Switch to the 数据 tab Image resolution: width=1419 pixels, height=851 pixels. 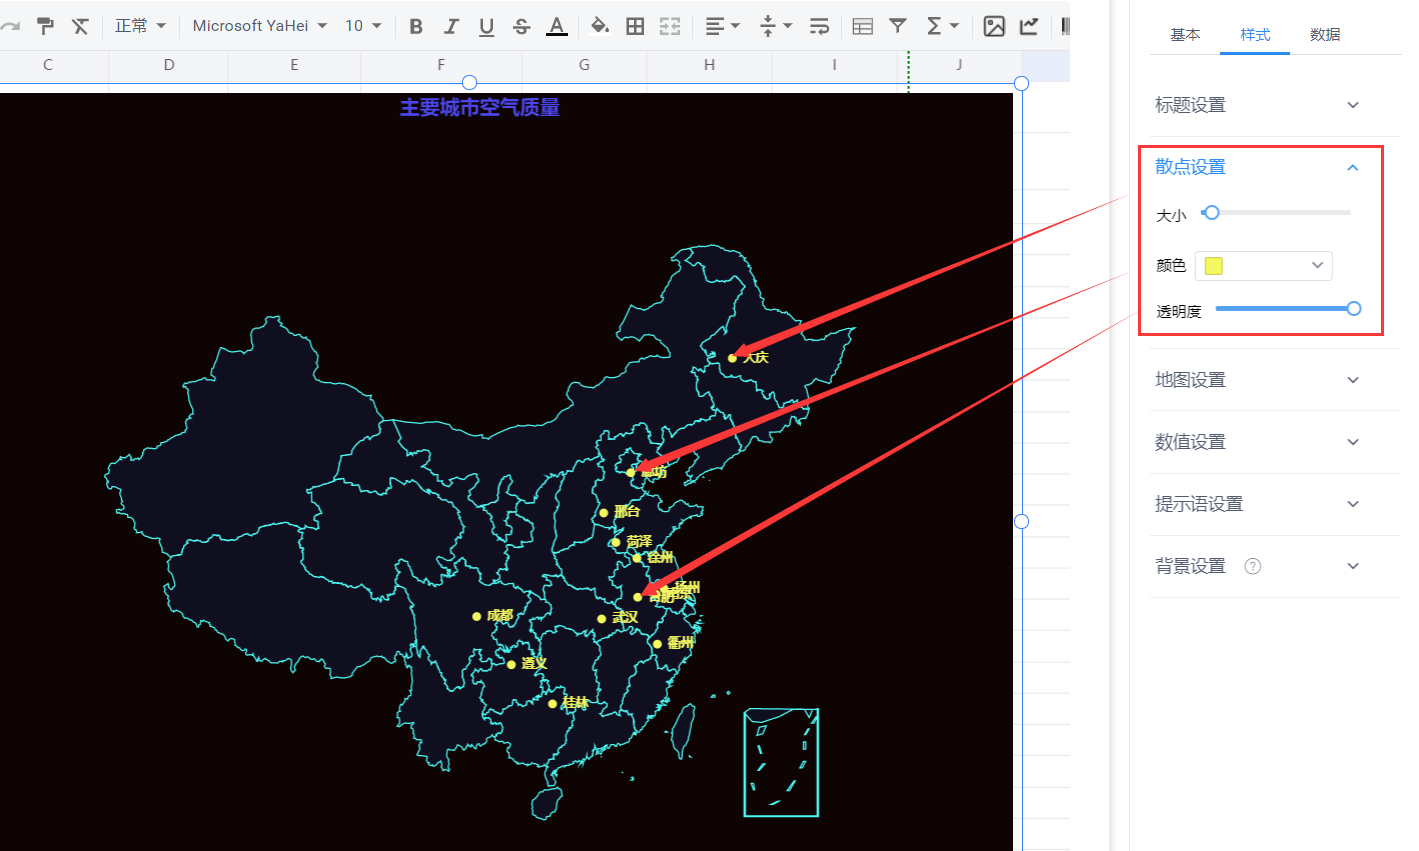1325,35
